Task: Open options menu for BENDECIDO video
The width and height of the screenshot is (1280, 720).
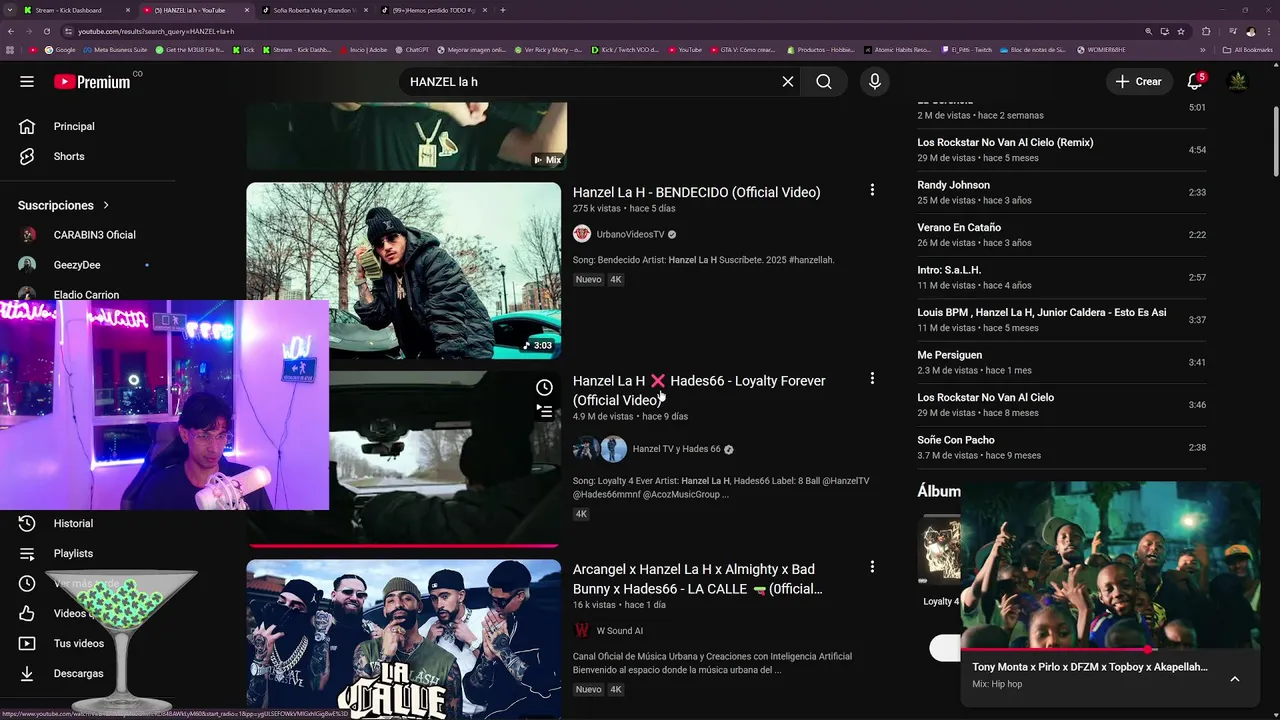Action: click(x=872, y=190)
